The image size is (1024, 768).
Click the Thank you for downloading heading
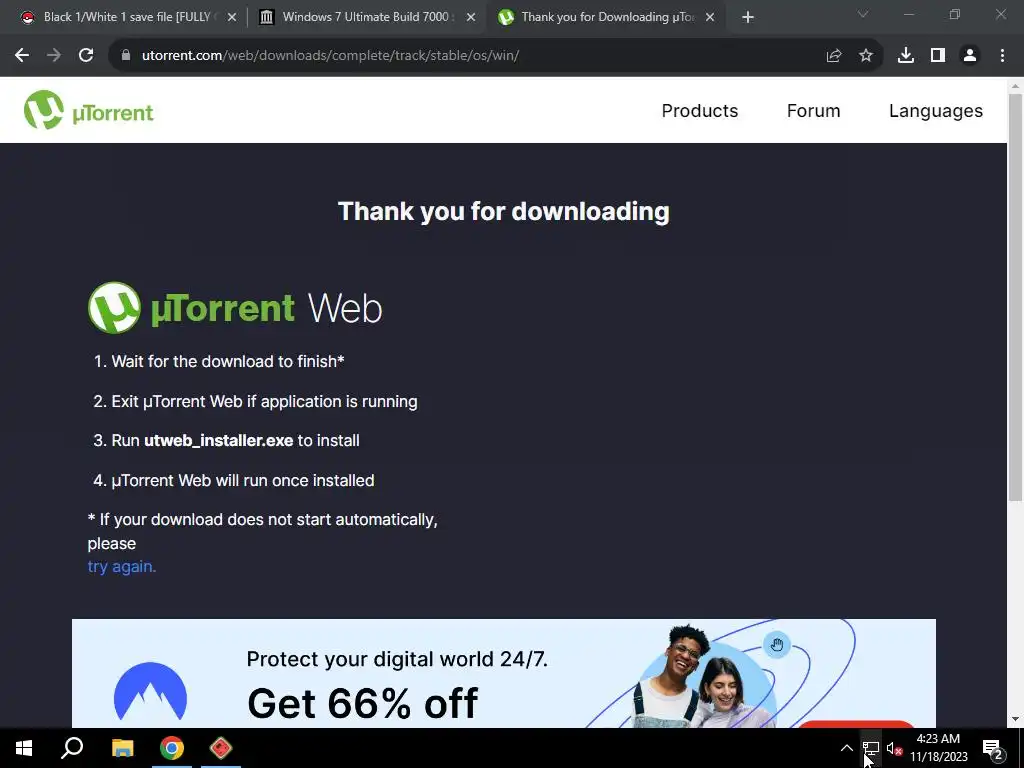pyautogui.click(x=504, y=212)
